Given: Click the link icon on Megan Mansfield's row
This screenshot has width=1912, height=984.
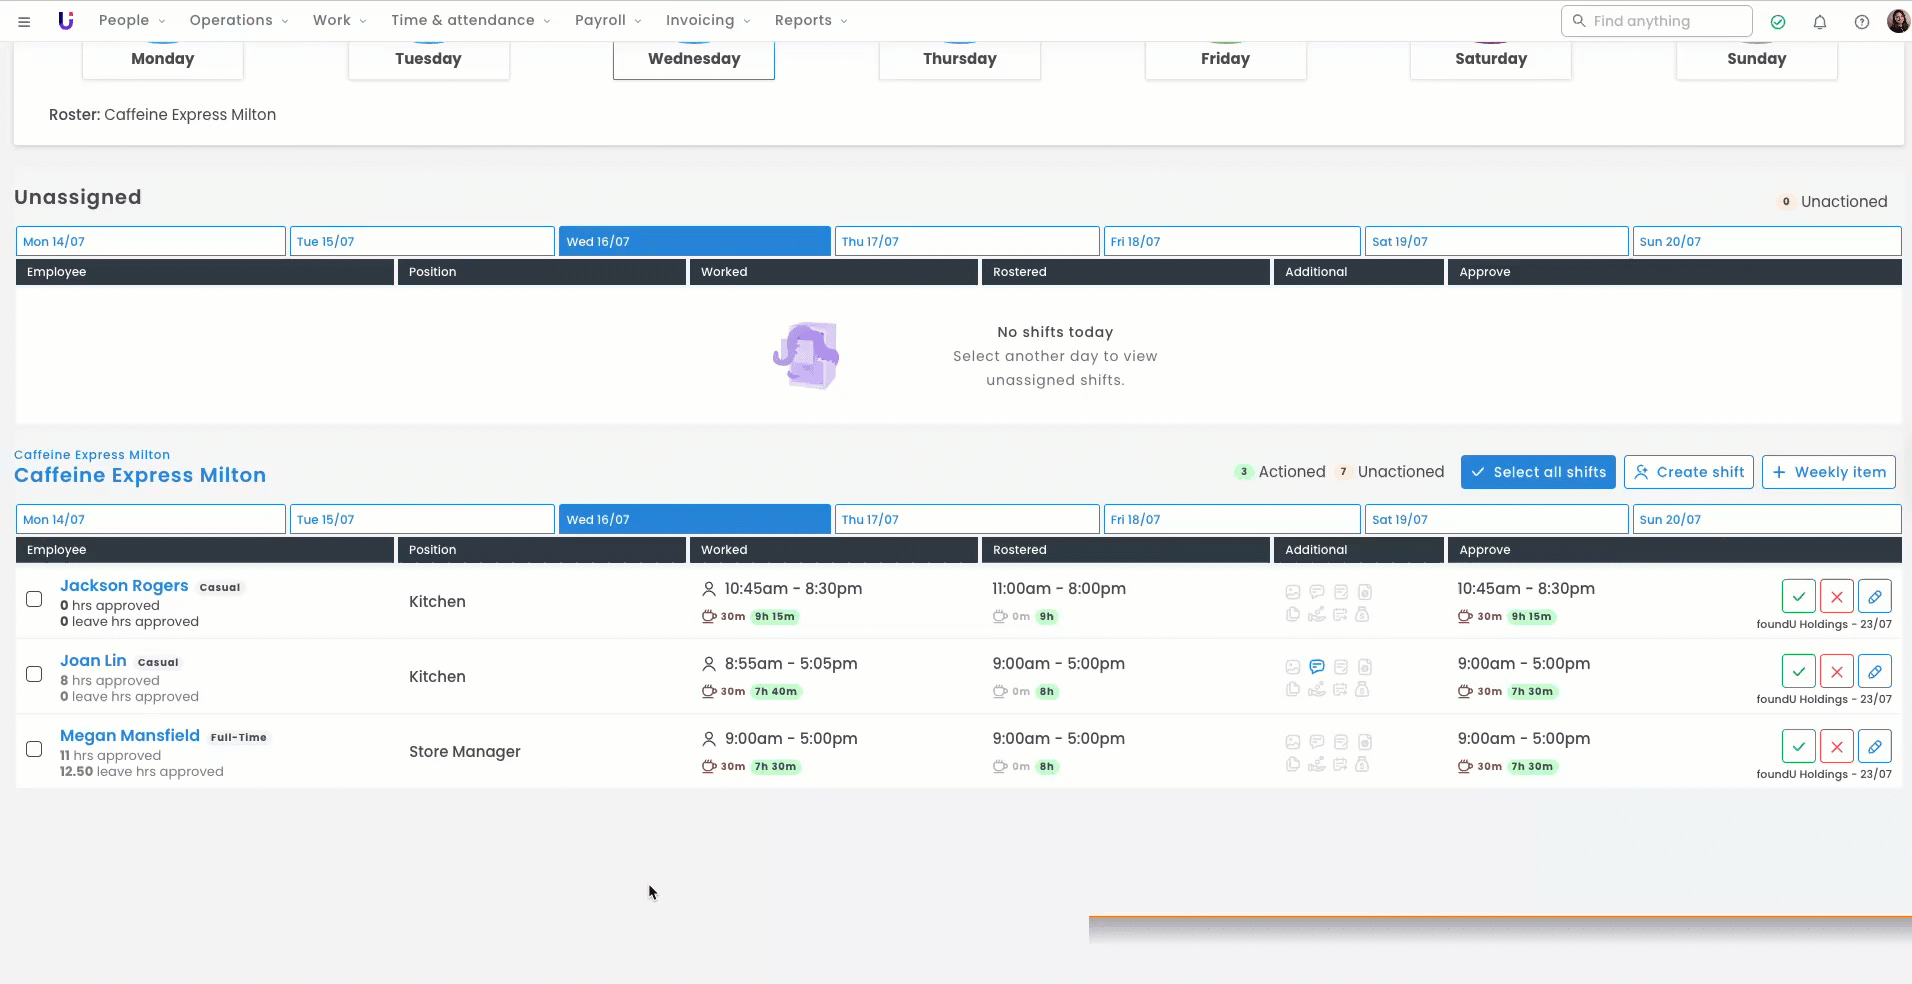Looking at the screenshot, I should coord(1874,747).
